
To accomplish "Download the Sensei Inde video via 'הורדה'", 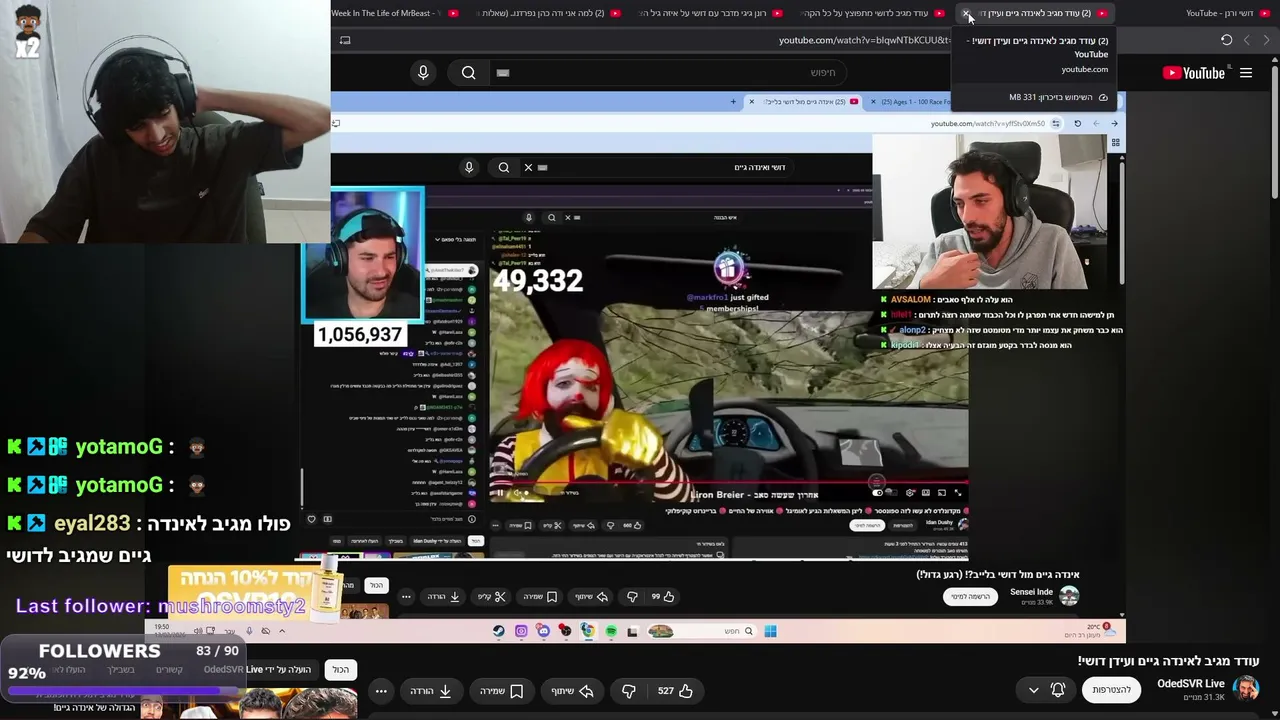I will (443, 596).
